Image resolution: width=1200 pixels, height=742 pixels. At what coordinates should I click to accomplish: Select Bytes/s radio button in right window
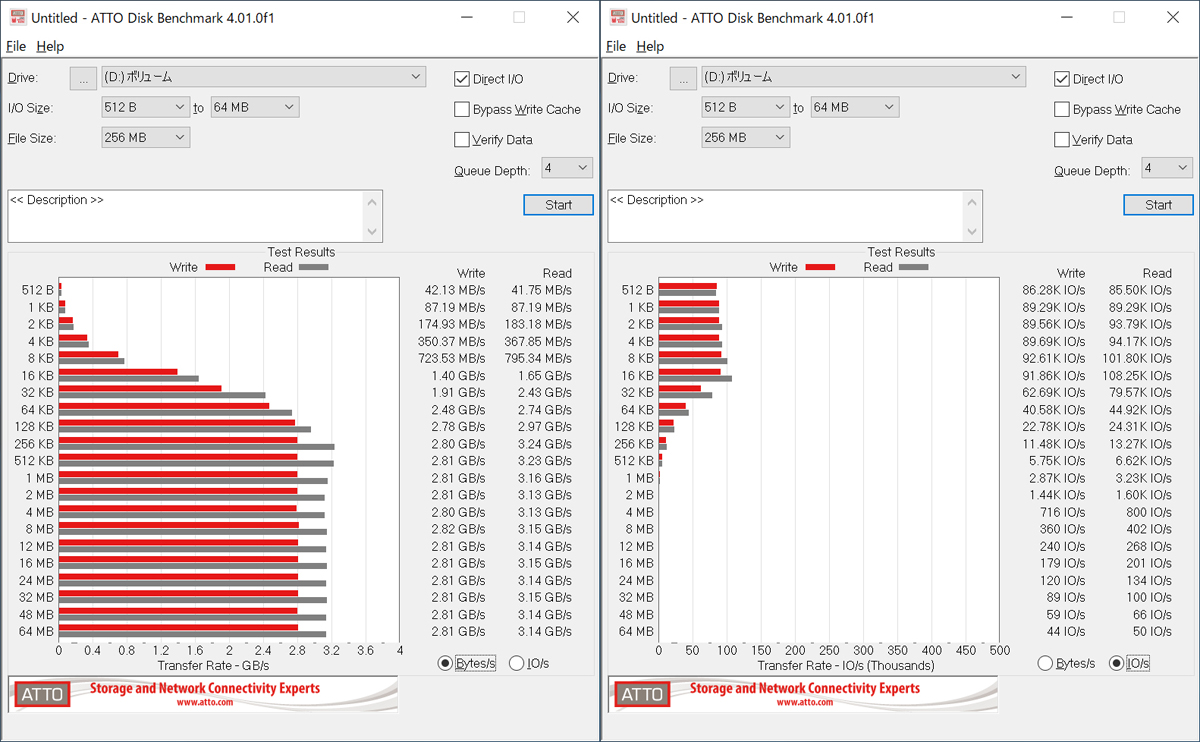(x=1045, y=663)
